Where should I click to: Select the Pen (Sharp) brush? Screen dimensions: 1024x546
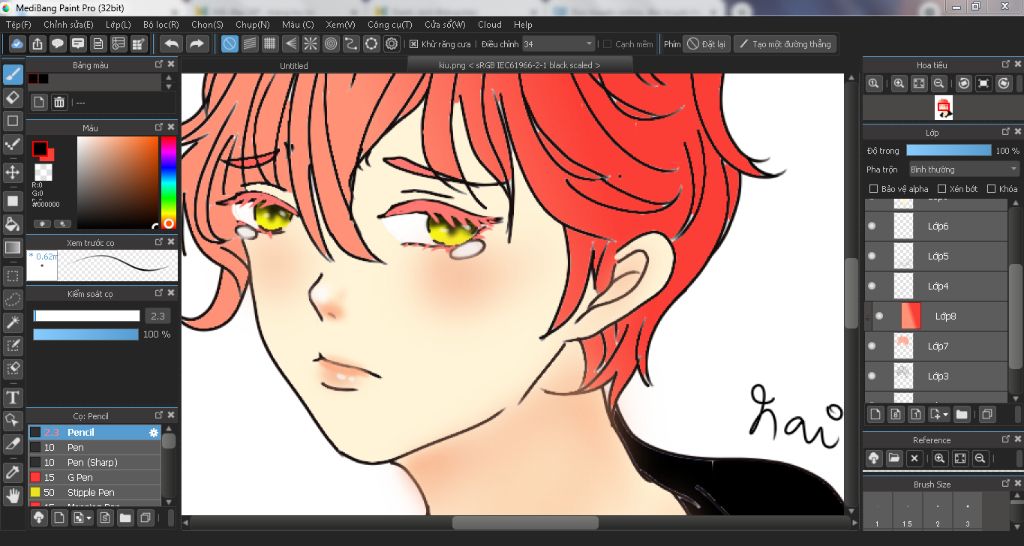pyautogui.click(x=94, y=462)
